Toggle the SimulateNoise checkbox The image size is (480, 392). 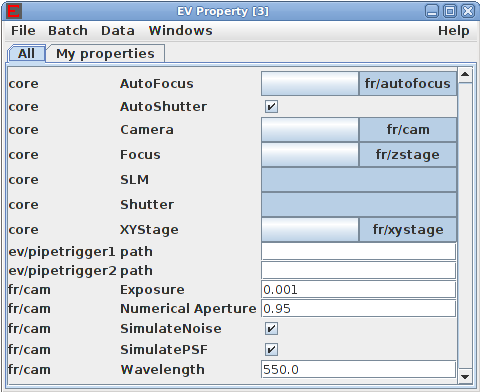[271, 329]
